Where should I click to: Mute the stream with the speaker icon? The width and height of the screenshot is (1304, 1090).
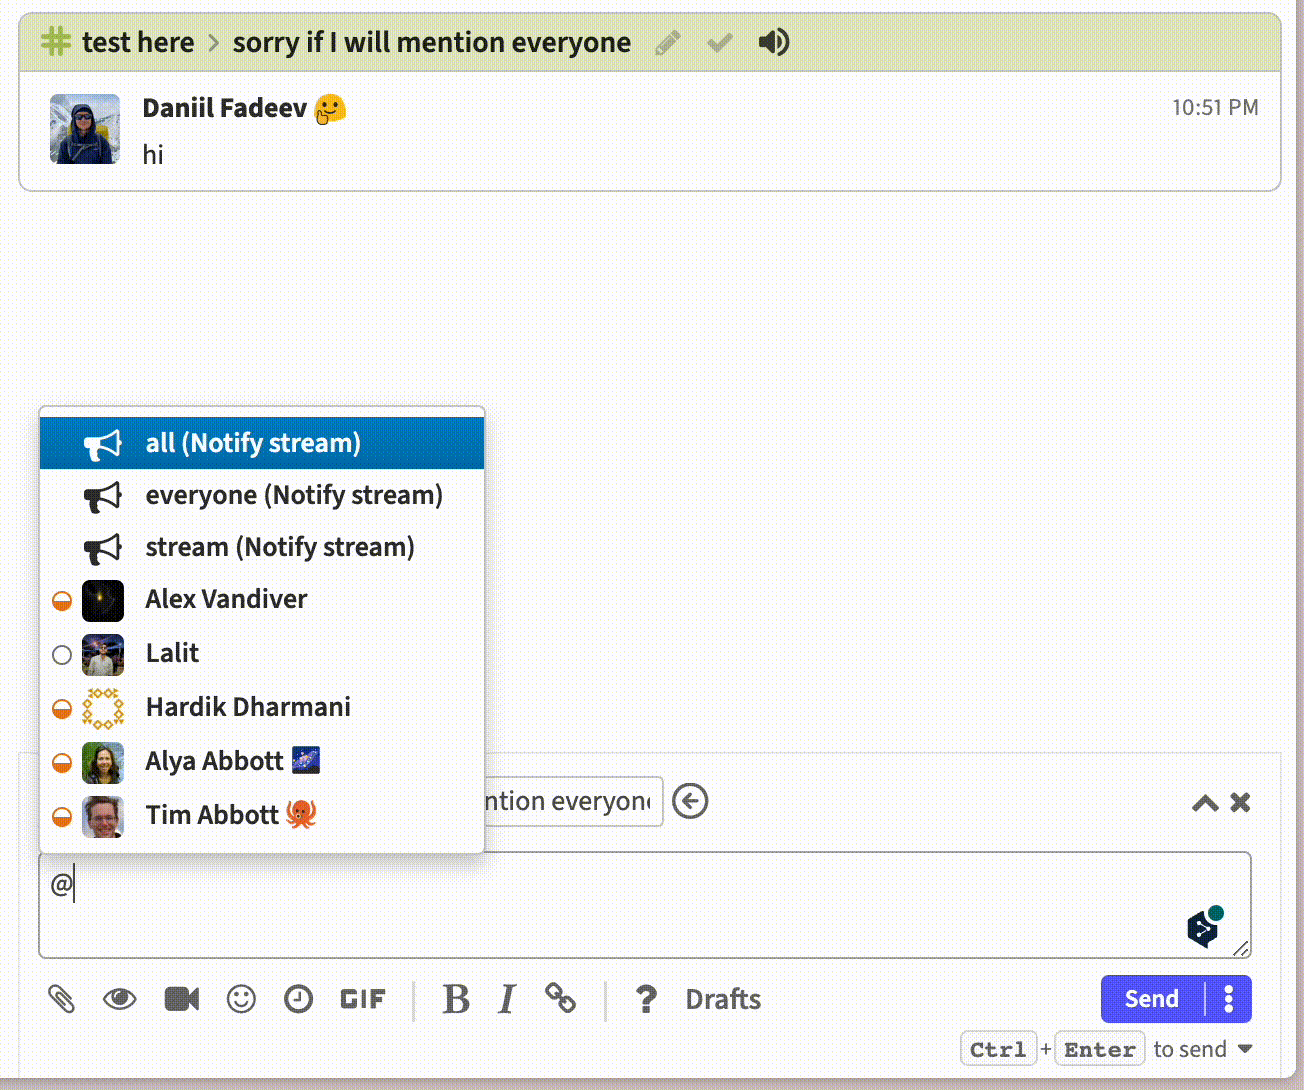tap(774, 42)
